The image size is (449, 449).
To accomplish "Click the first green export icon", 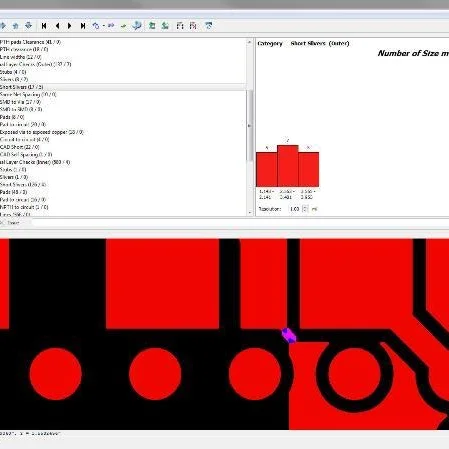I will 152,26.
